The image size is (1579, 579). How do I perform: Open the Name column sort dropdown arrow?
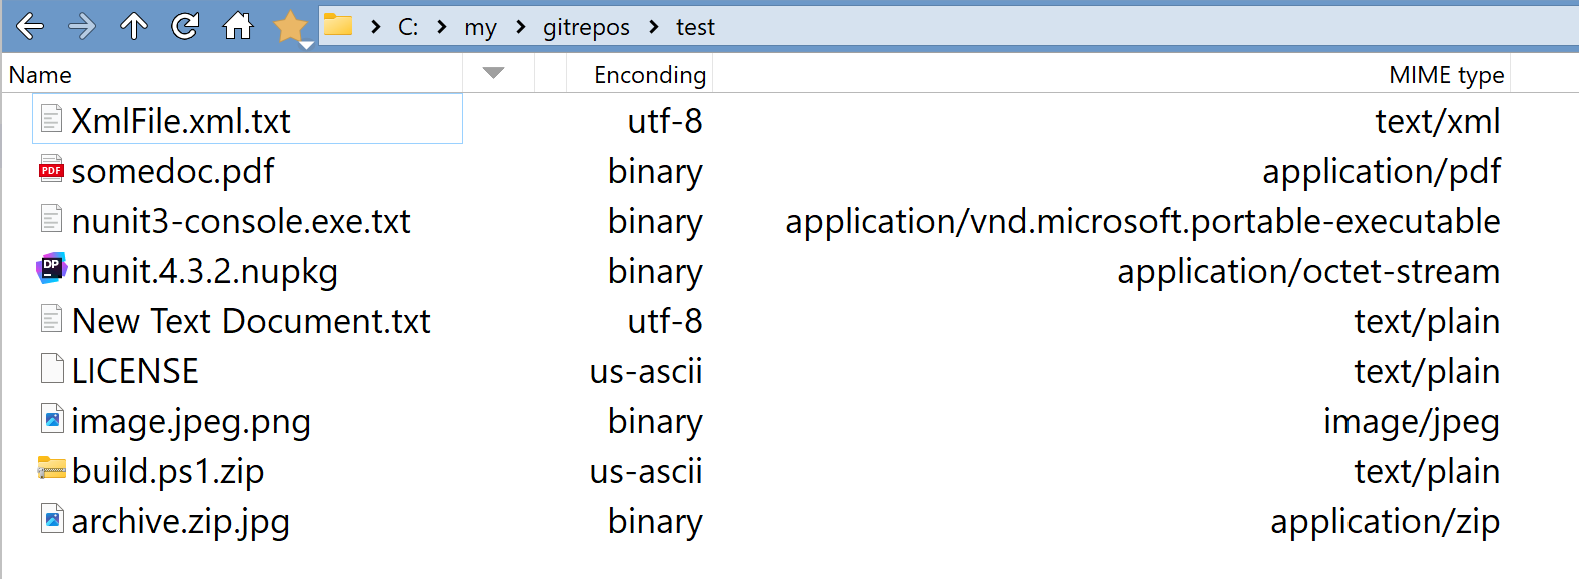(493, 73)
